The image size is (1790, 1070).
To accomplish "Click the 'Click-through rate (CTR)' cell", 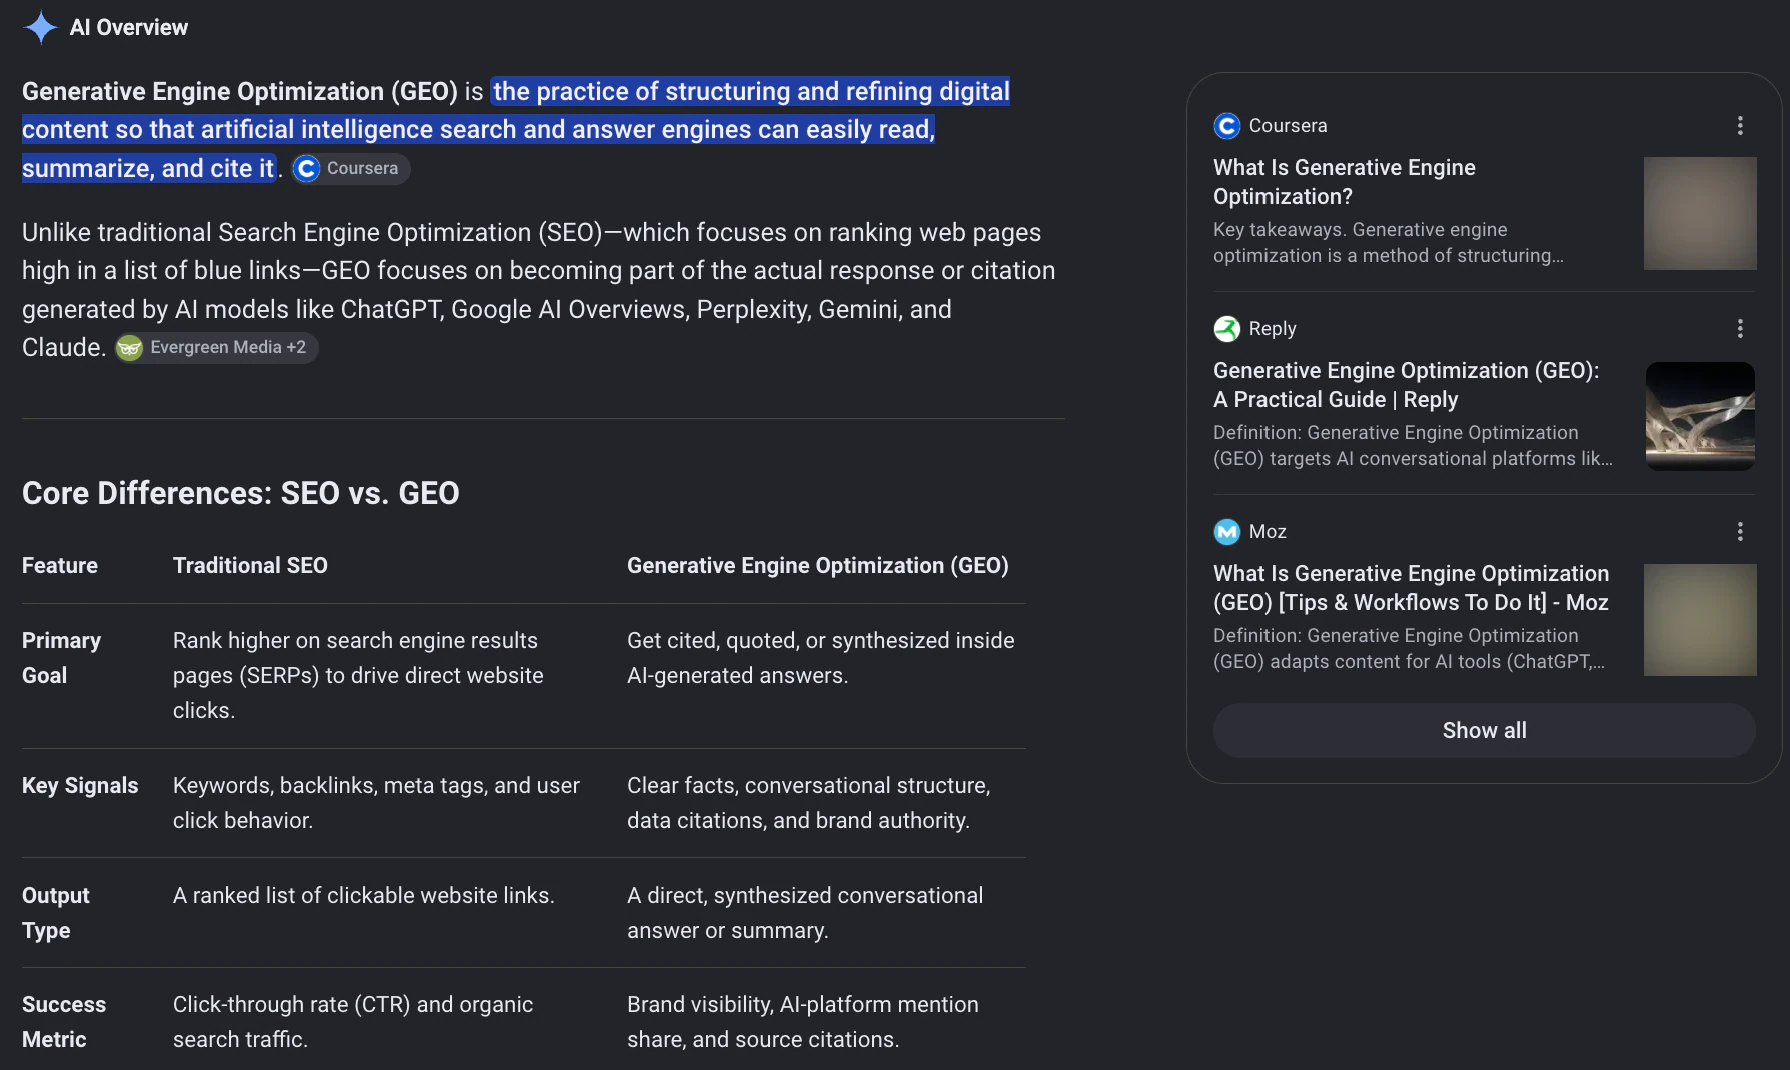I will [353, 1022].
